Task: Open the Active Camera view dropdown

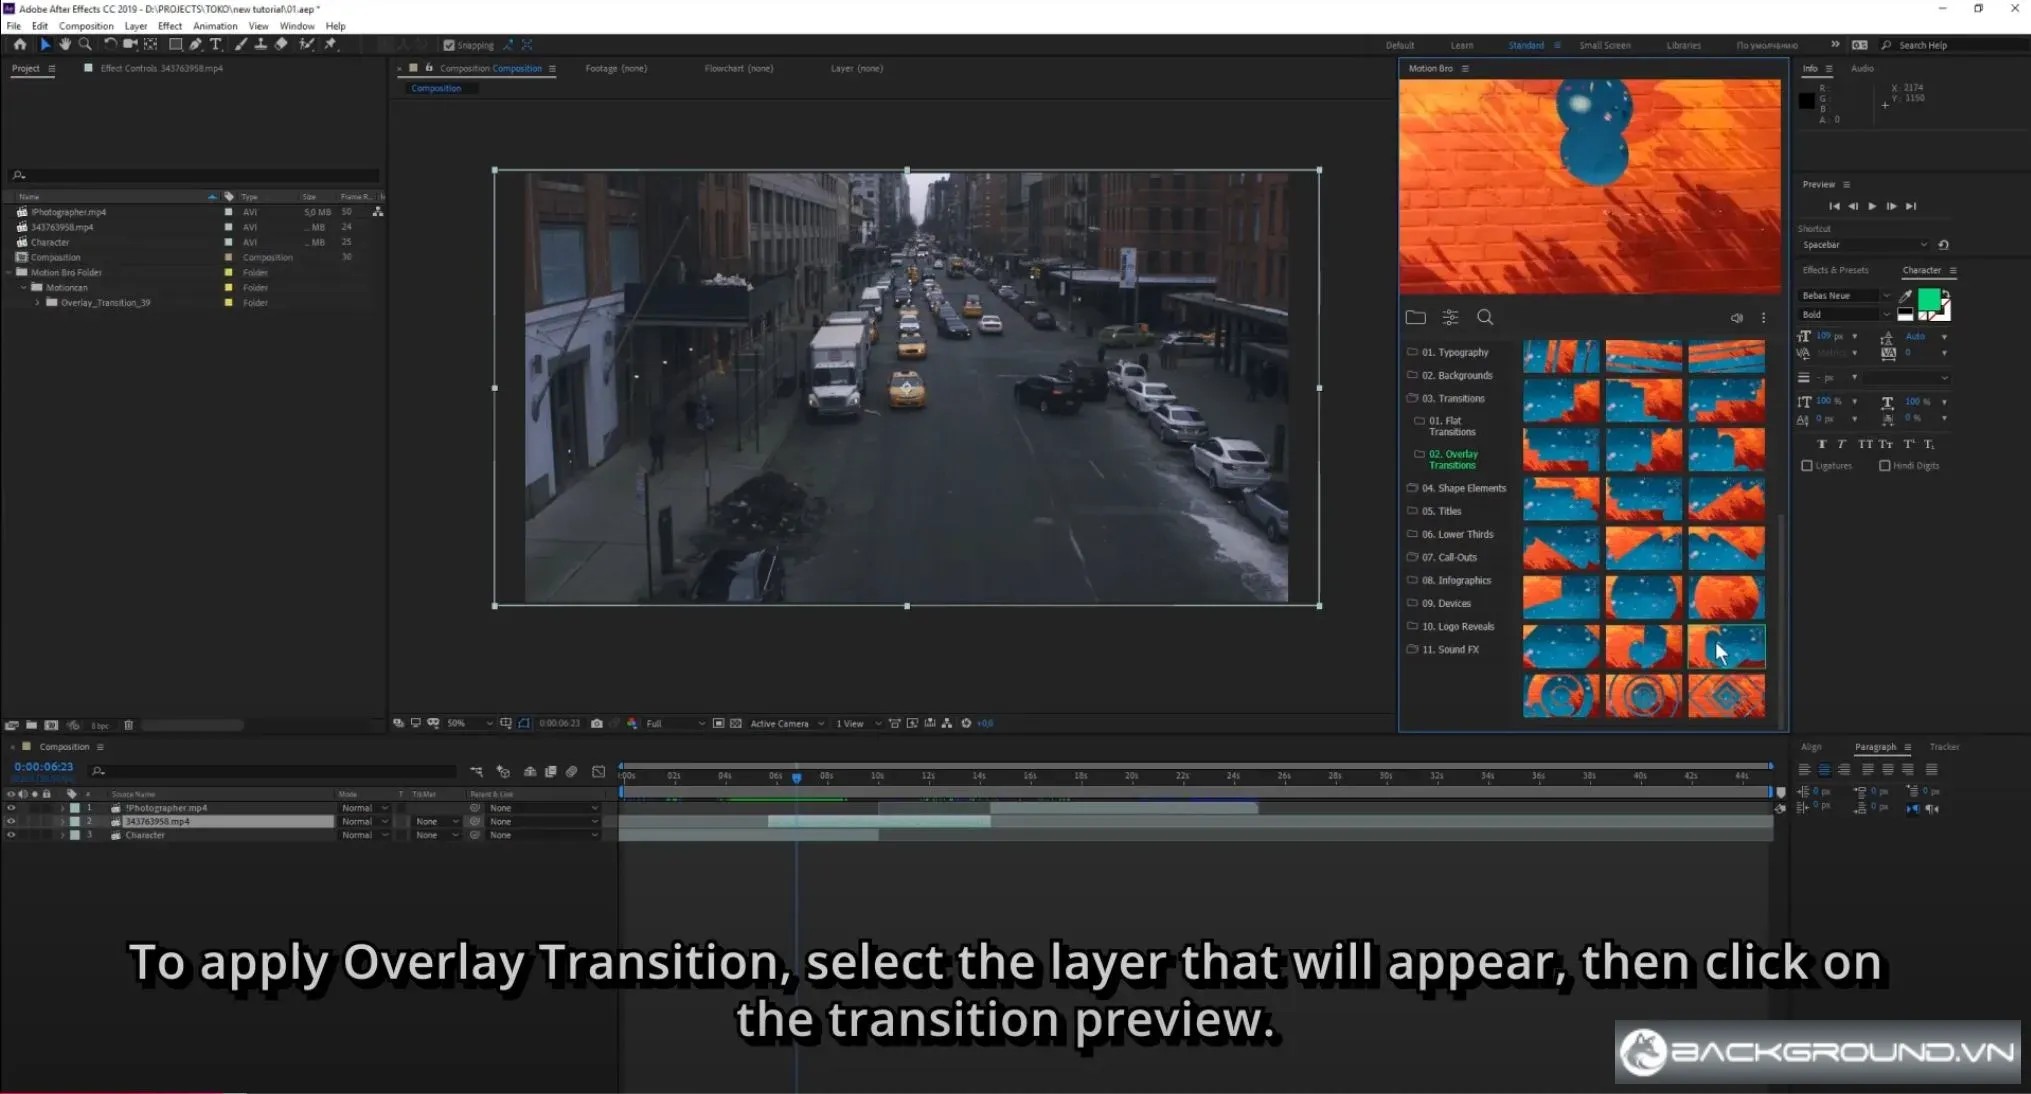Action: coord(787,723)
